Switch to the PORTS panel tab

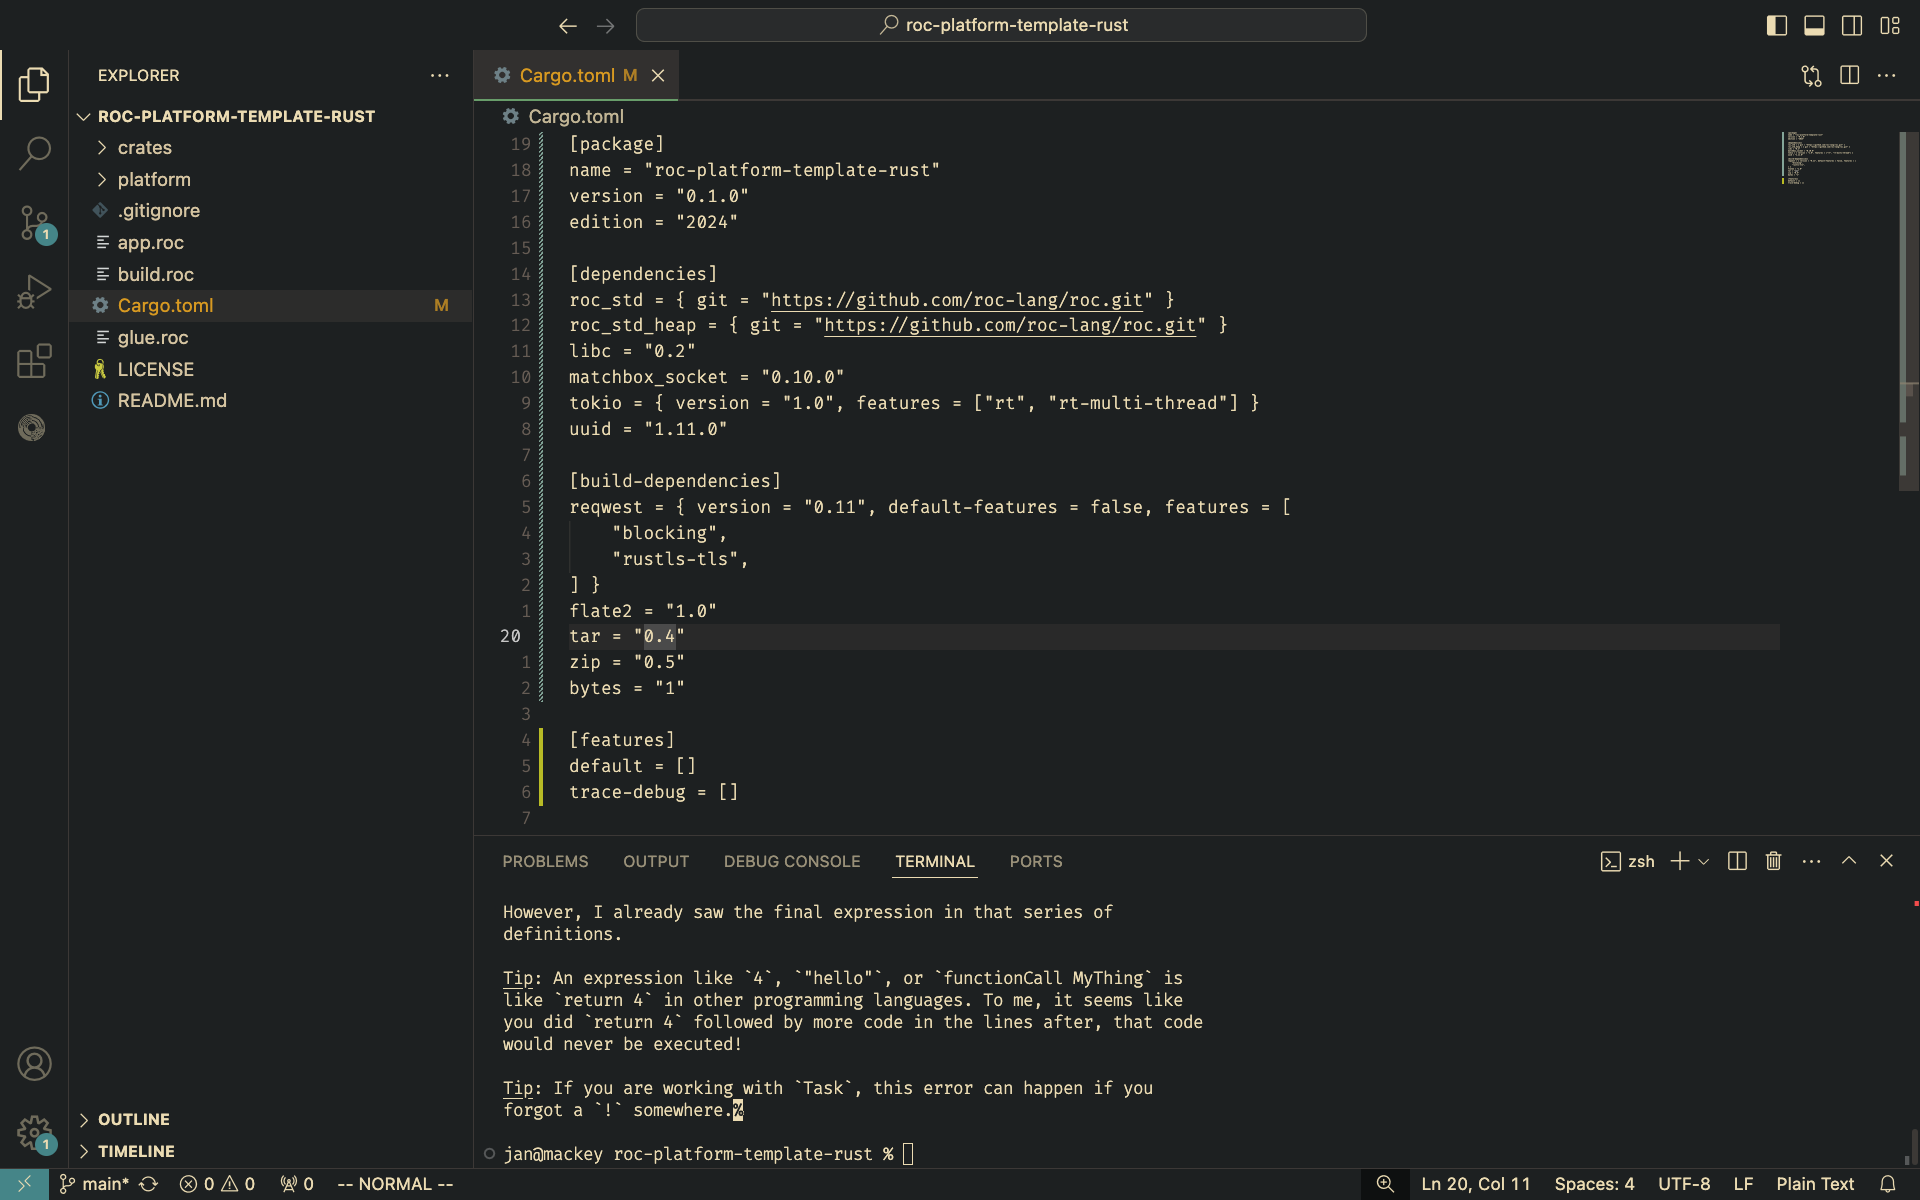point(1036,862)
